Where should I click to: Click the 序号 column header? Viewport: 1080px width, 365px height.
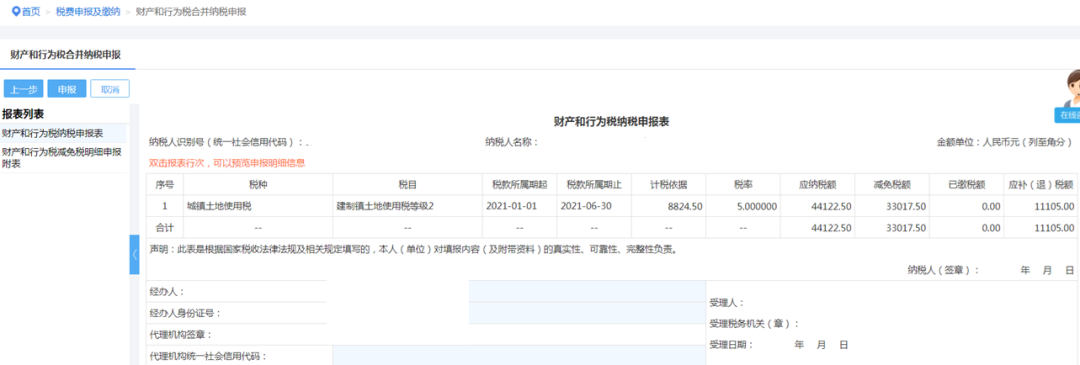point(165,185)
